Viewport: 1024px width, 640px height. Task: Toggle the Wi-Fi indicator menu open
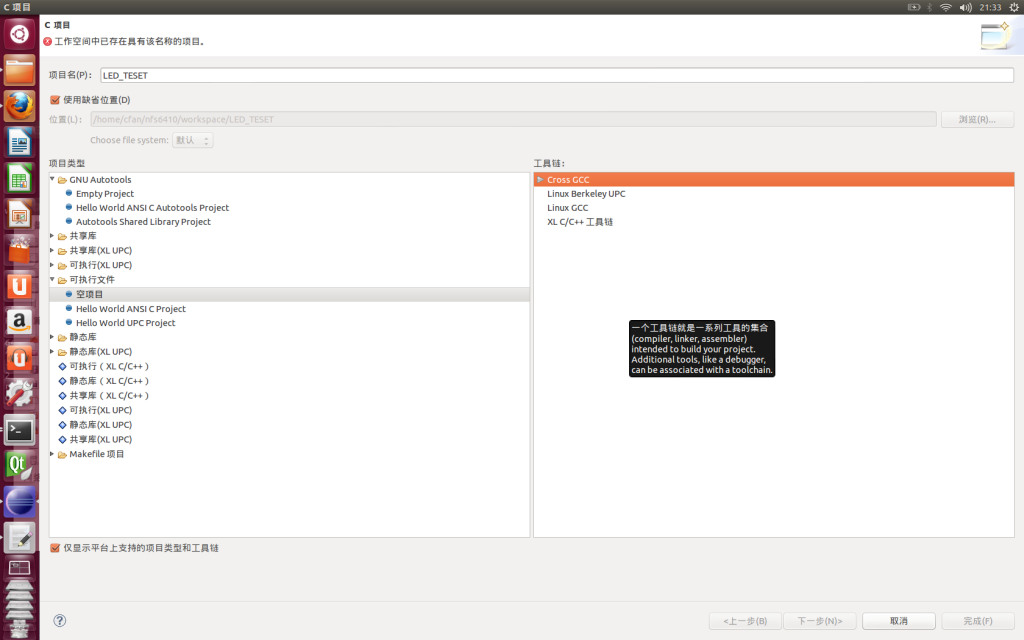944,7
